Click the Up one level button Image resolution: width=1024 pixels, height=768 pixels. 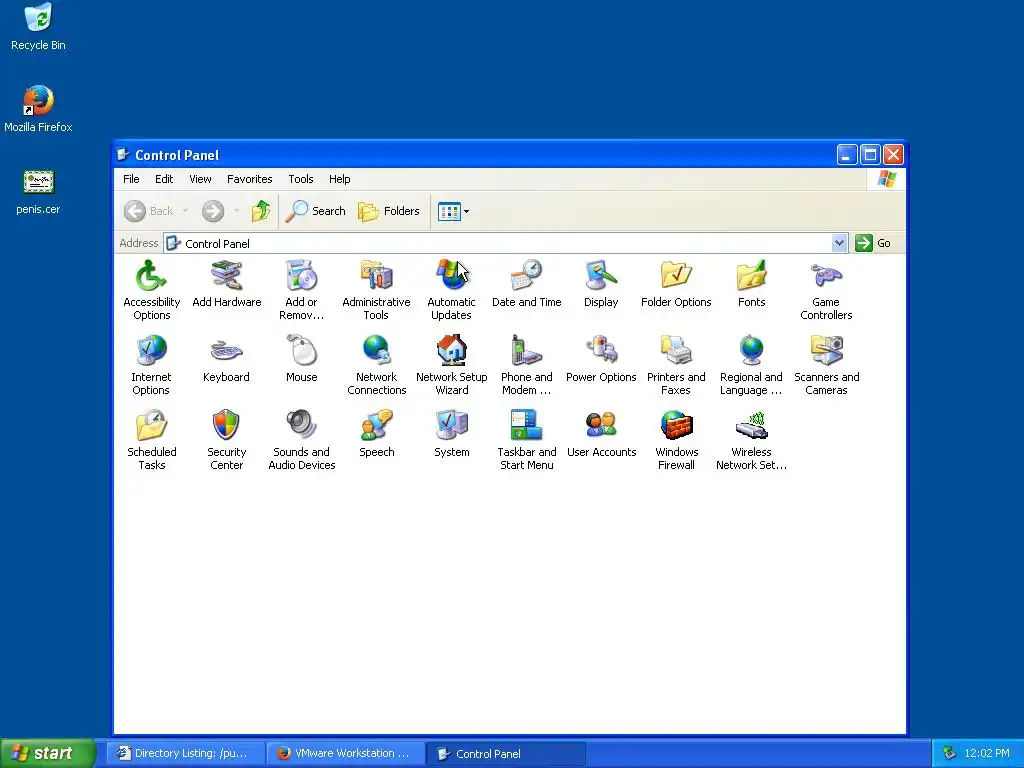pyautogui.click(x=261, y=211)
